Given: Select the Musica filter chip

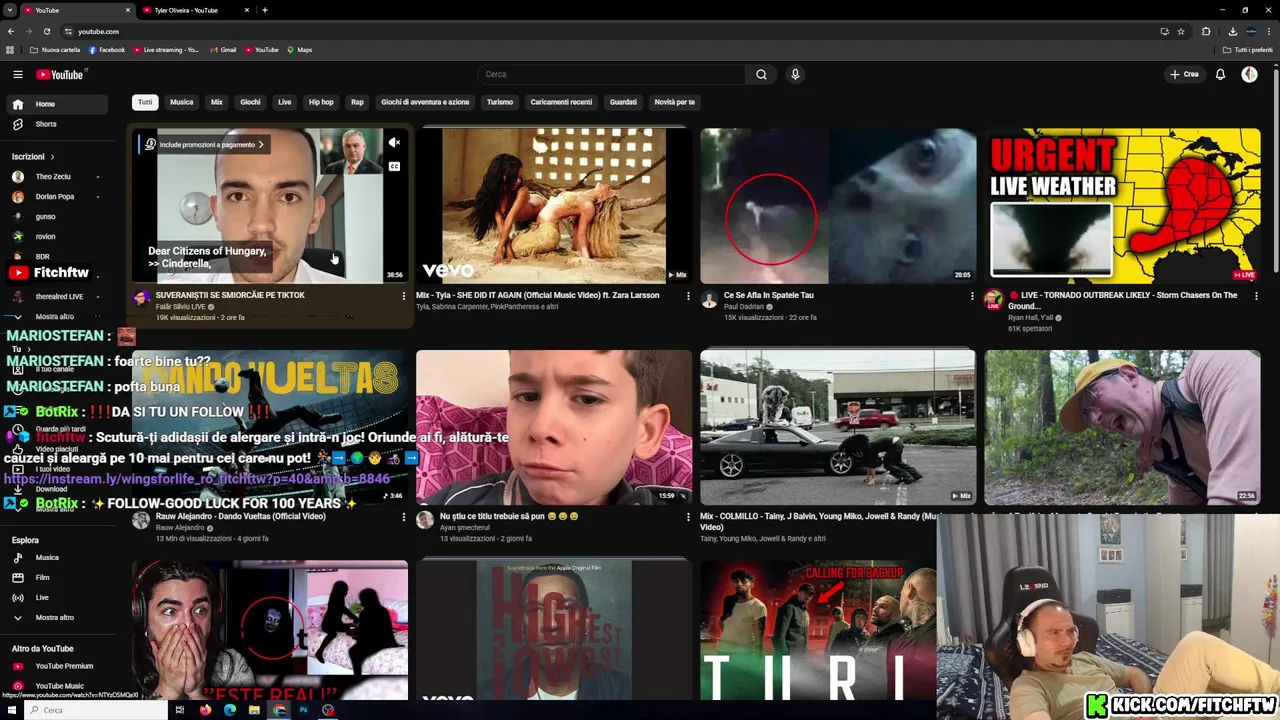Looking at the screenshot, I should (181, 102).
